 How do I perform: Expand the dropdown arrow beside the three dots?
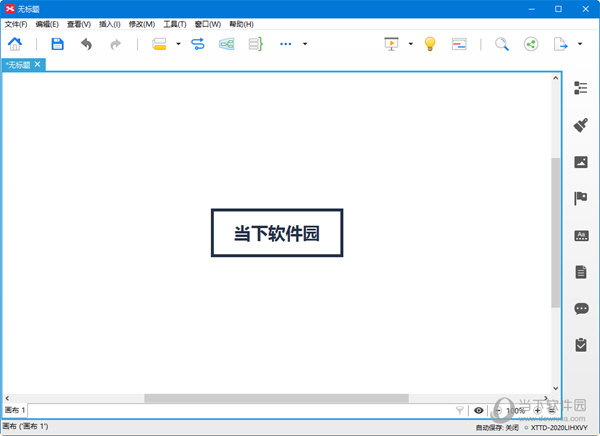click(x=305, y=44)
